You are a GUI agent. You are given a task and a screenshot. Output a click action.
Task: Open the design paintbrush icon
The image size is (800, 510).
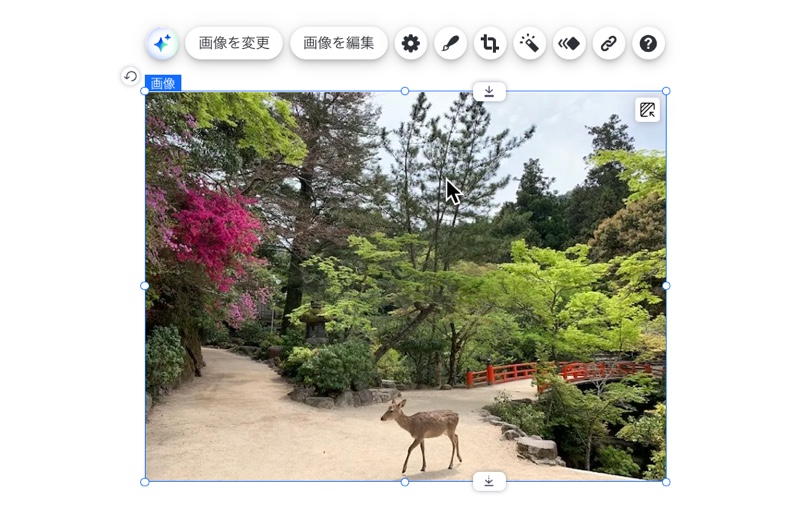451,43
